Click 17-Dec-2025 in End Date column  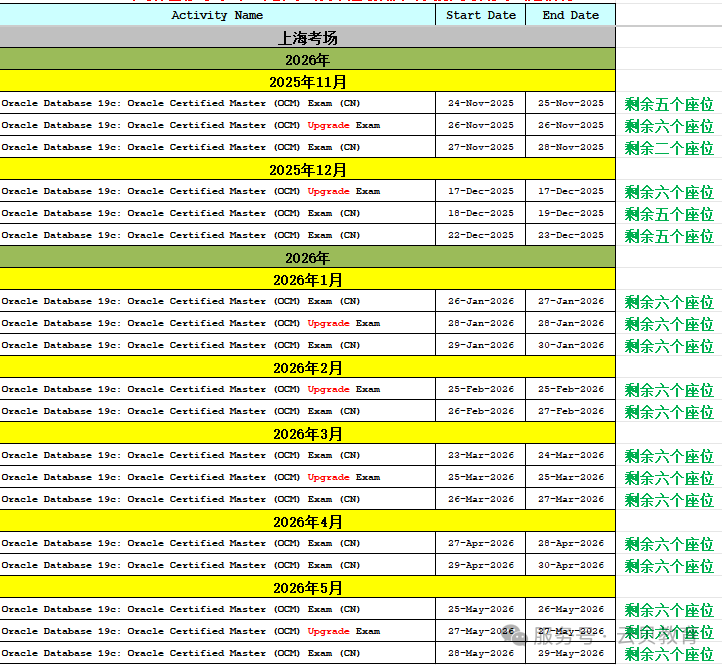pyautogui.click(x=571, y=191)
